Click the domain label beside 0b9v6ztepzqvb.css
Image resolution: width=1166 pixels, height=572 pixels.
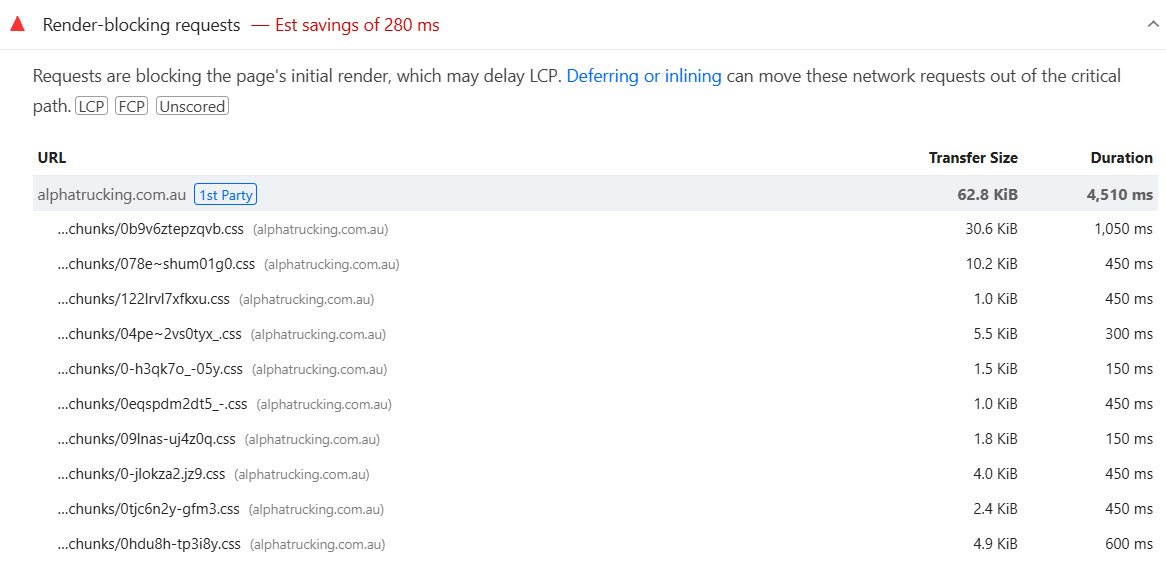click(321, 230)
